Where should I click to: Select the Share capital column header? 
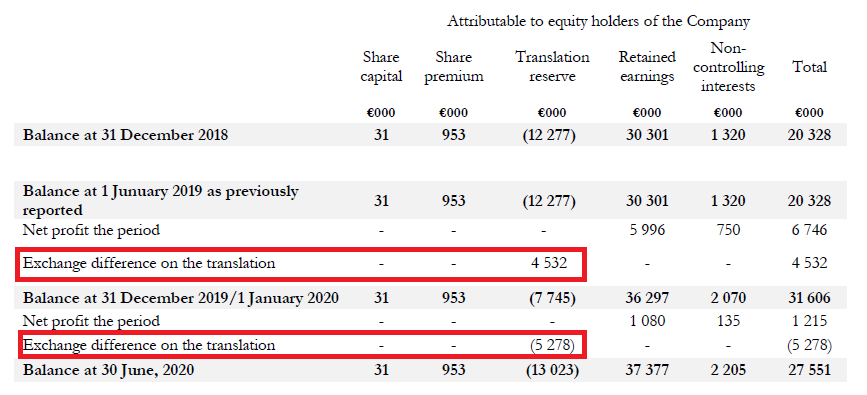click(381, 67)
